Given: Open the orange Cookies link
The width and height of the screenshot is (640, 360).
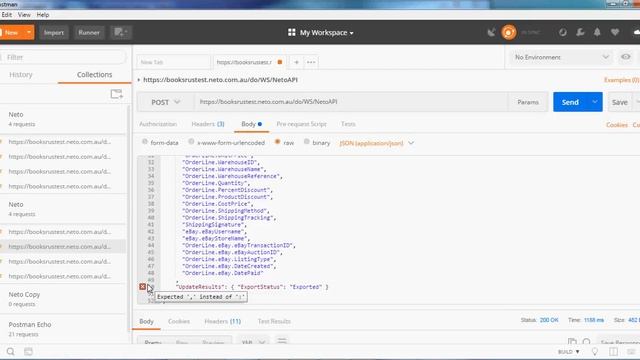Looking at the screenshot, I should point(616,125).
